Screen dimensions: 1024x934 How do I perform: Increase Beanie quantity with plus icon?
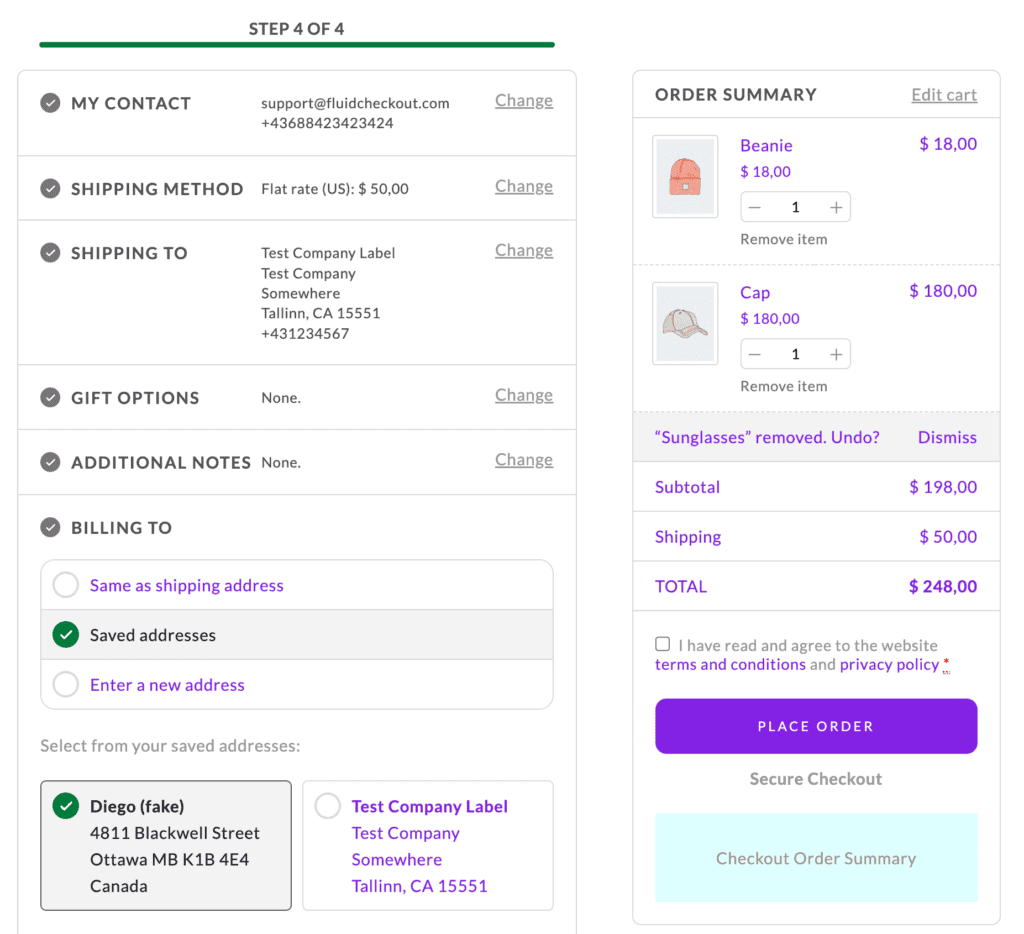836,208
